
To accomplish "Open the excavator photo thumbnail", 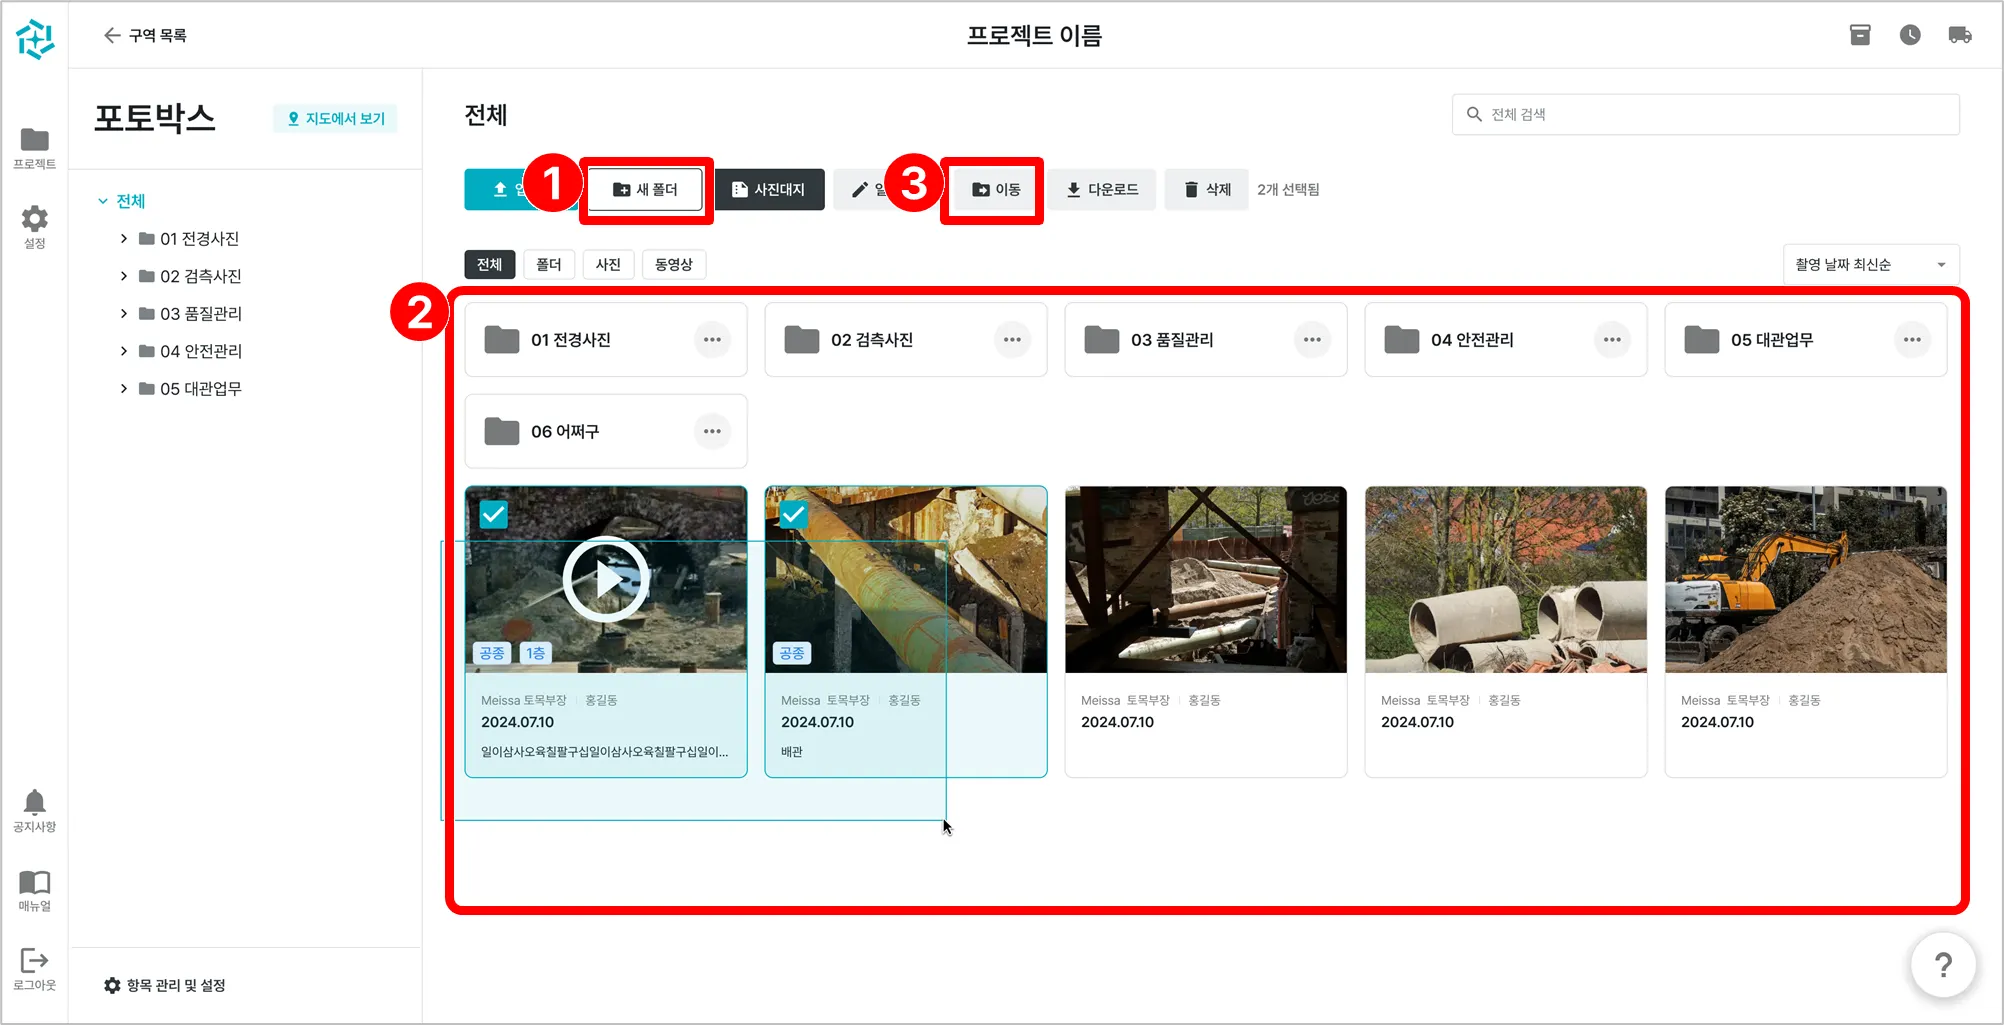I will pyautogui.click(x=1806, y=580).
